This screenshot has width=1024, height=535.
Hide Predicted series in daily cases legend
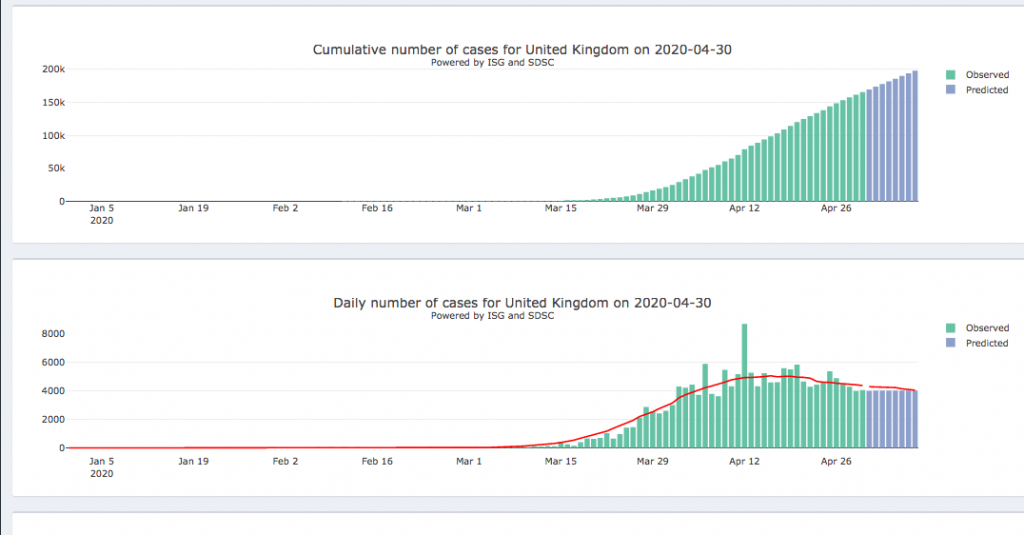pyautogui.click(x=986, y=343)
